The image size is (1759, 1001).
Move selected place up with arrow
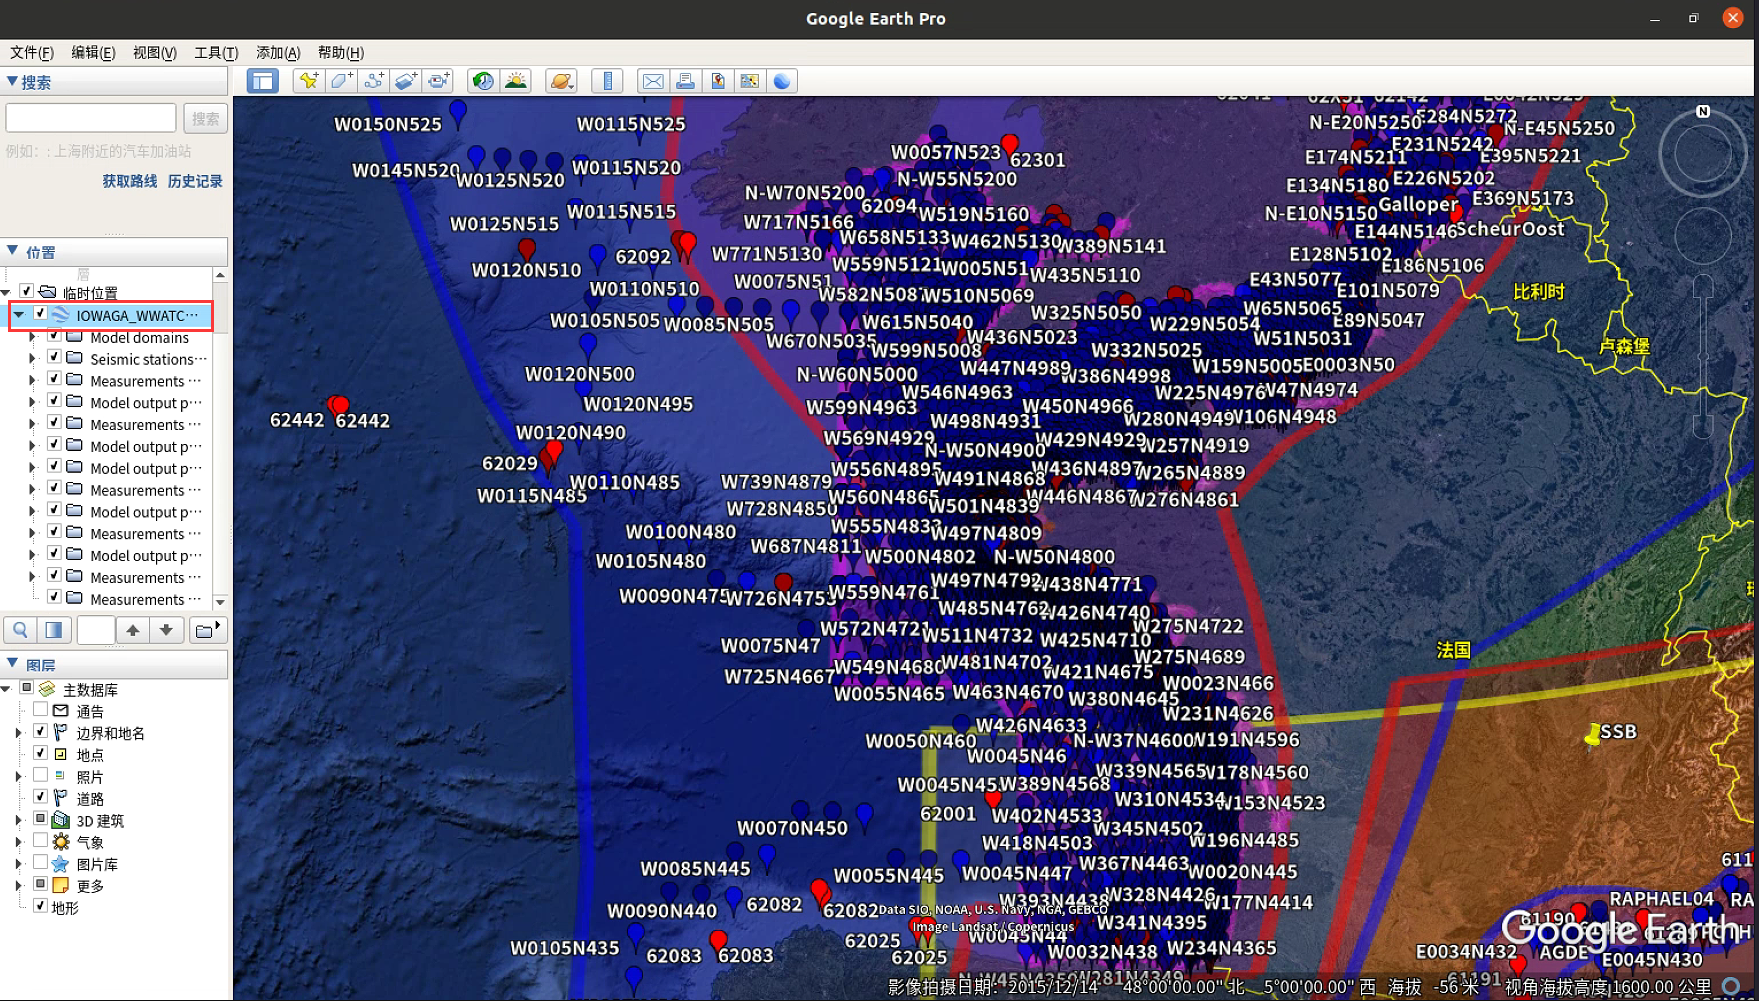coord(132,630)
